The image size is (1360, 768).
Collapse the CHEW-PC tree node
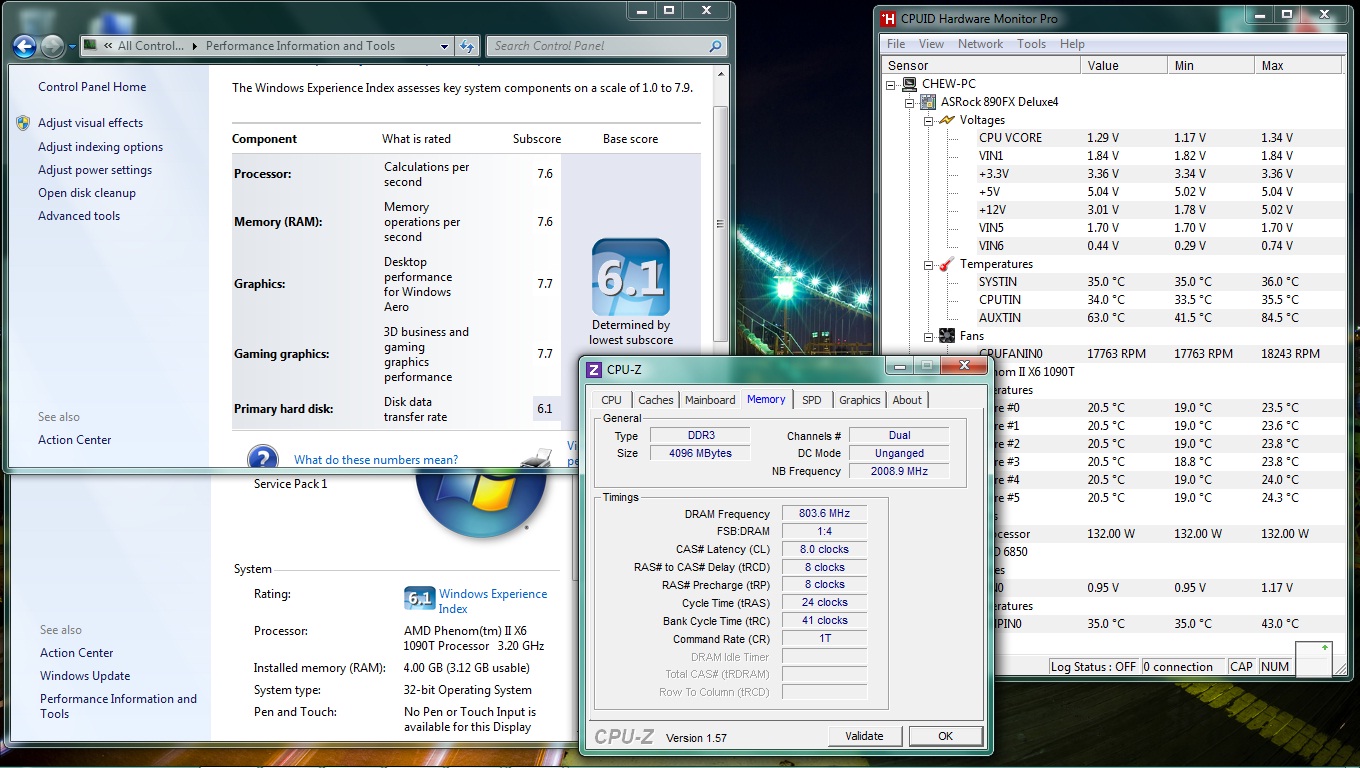pyautogui.click(x=891, y=85)
